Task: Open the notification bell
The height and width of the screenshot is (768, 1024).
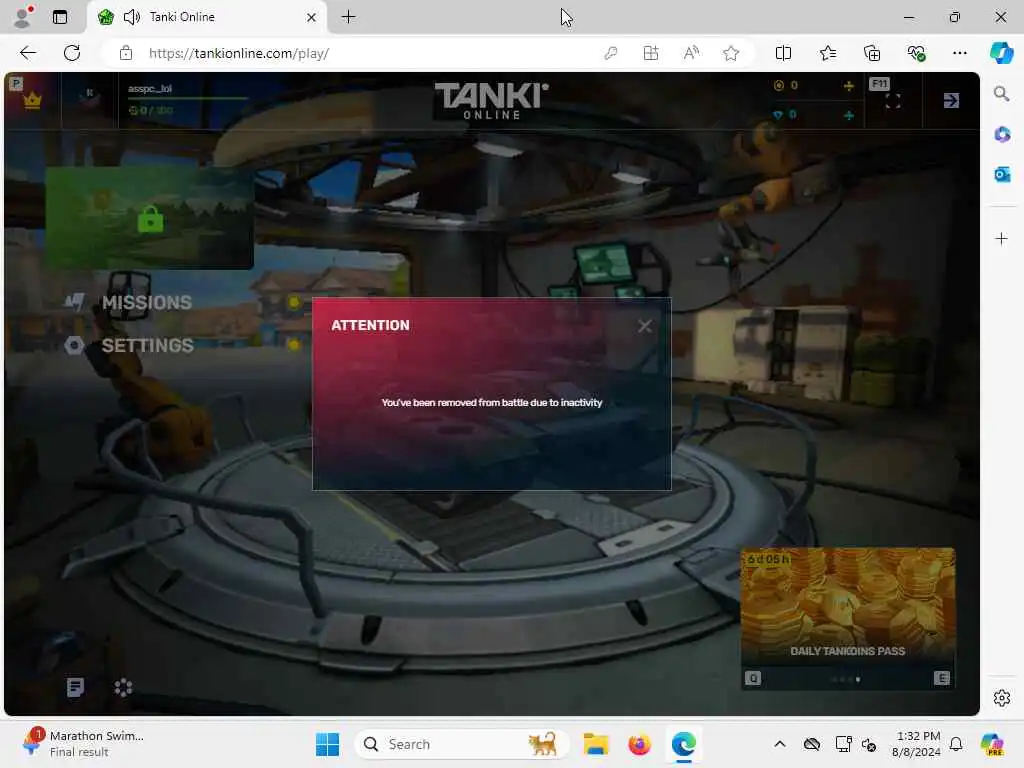Action: 955,744
